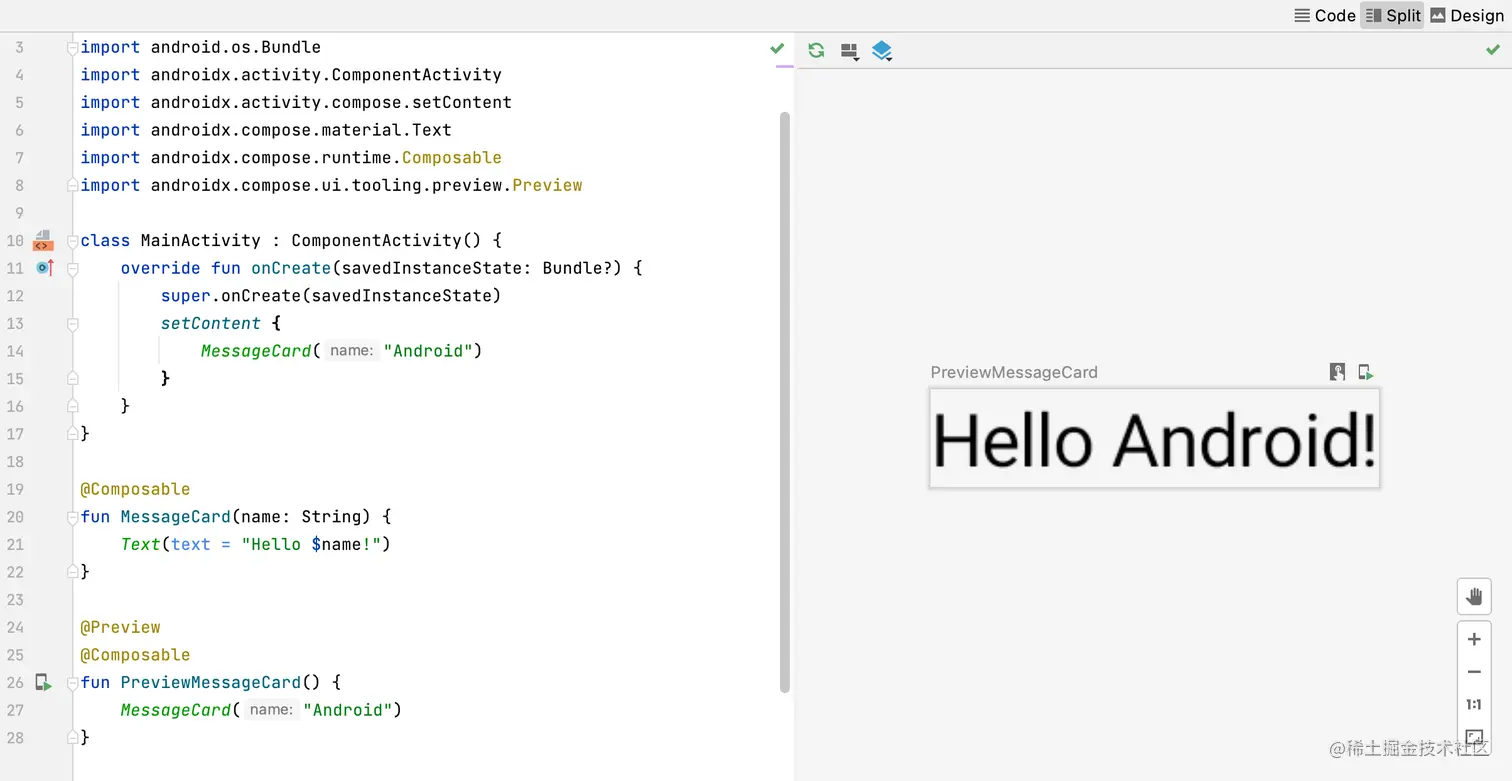Collapse the setContent block at line 13
1512x781 pixels.
point(72,324)
